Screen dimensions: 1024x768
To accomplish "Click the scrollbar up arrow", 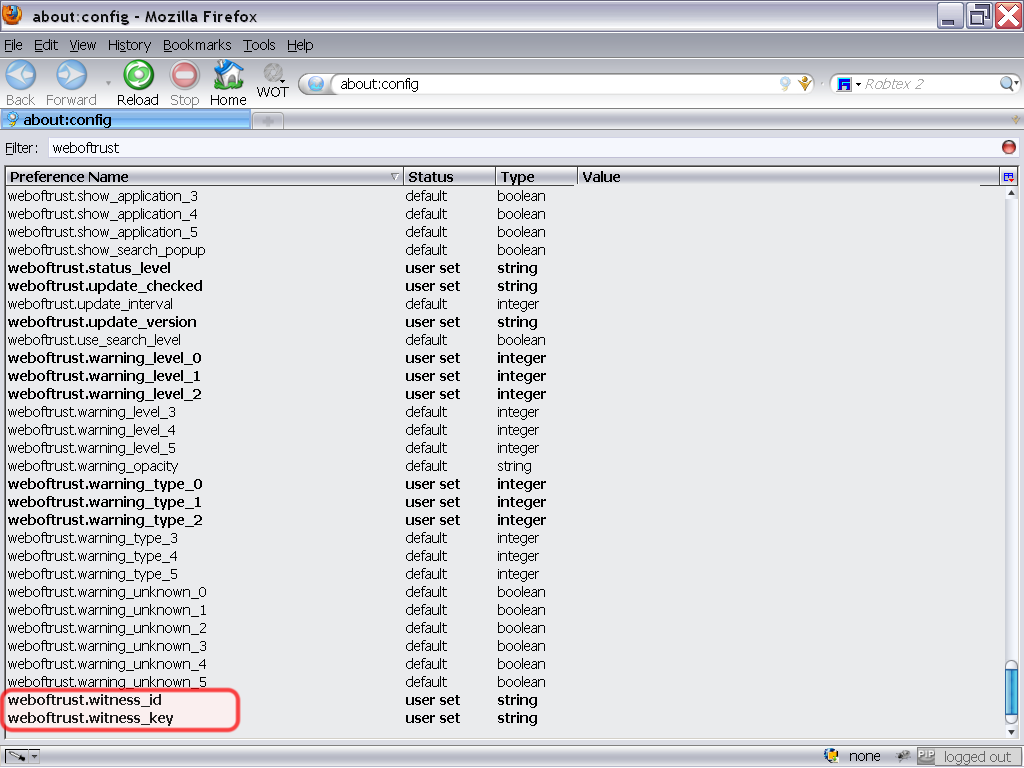I will 1011,193.
